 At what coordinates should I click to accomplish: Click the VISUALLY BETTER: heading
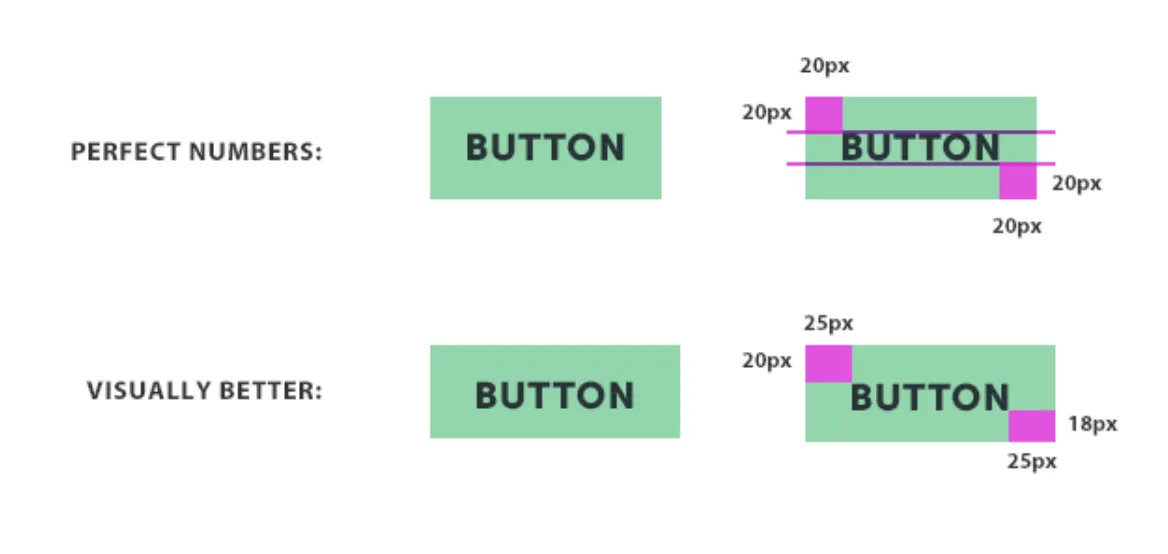(205, 391)
